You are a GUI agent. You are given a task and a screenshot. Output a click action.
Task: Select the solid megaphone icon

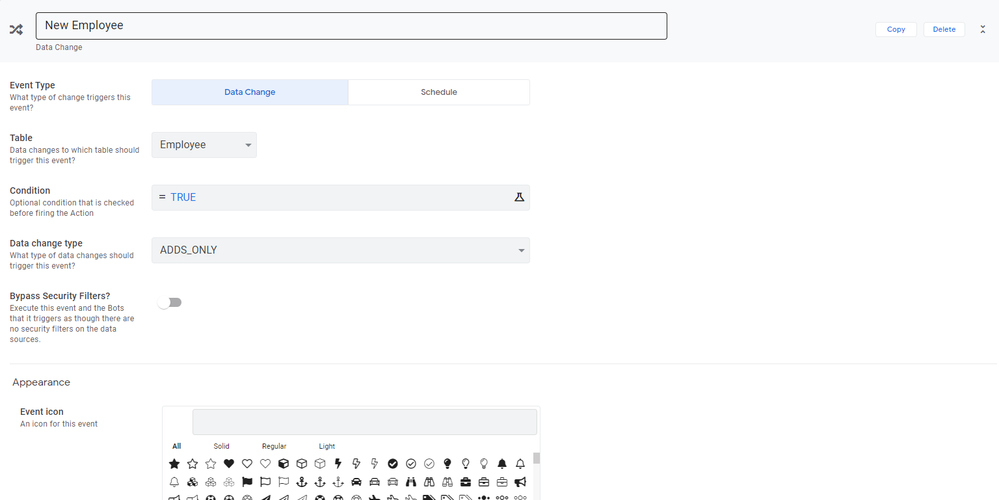coord(520,482)
